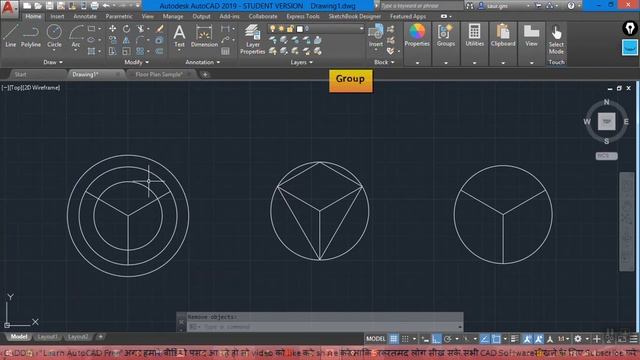Viewport: 640px width, 360px height.
Task: Toggle grid display in status bar
Action: 393,339
